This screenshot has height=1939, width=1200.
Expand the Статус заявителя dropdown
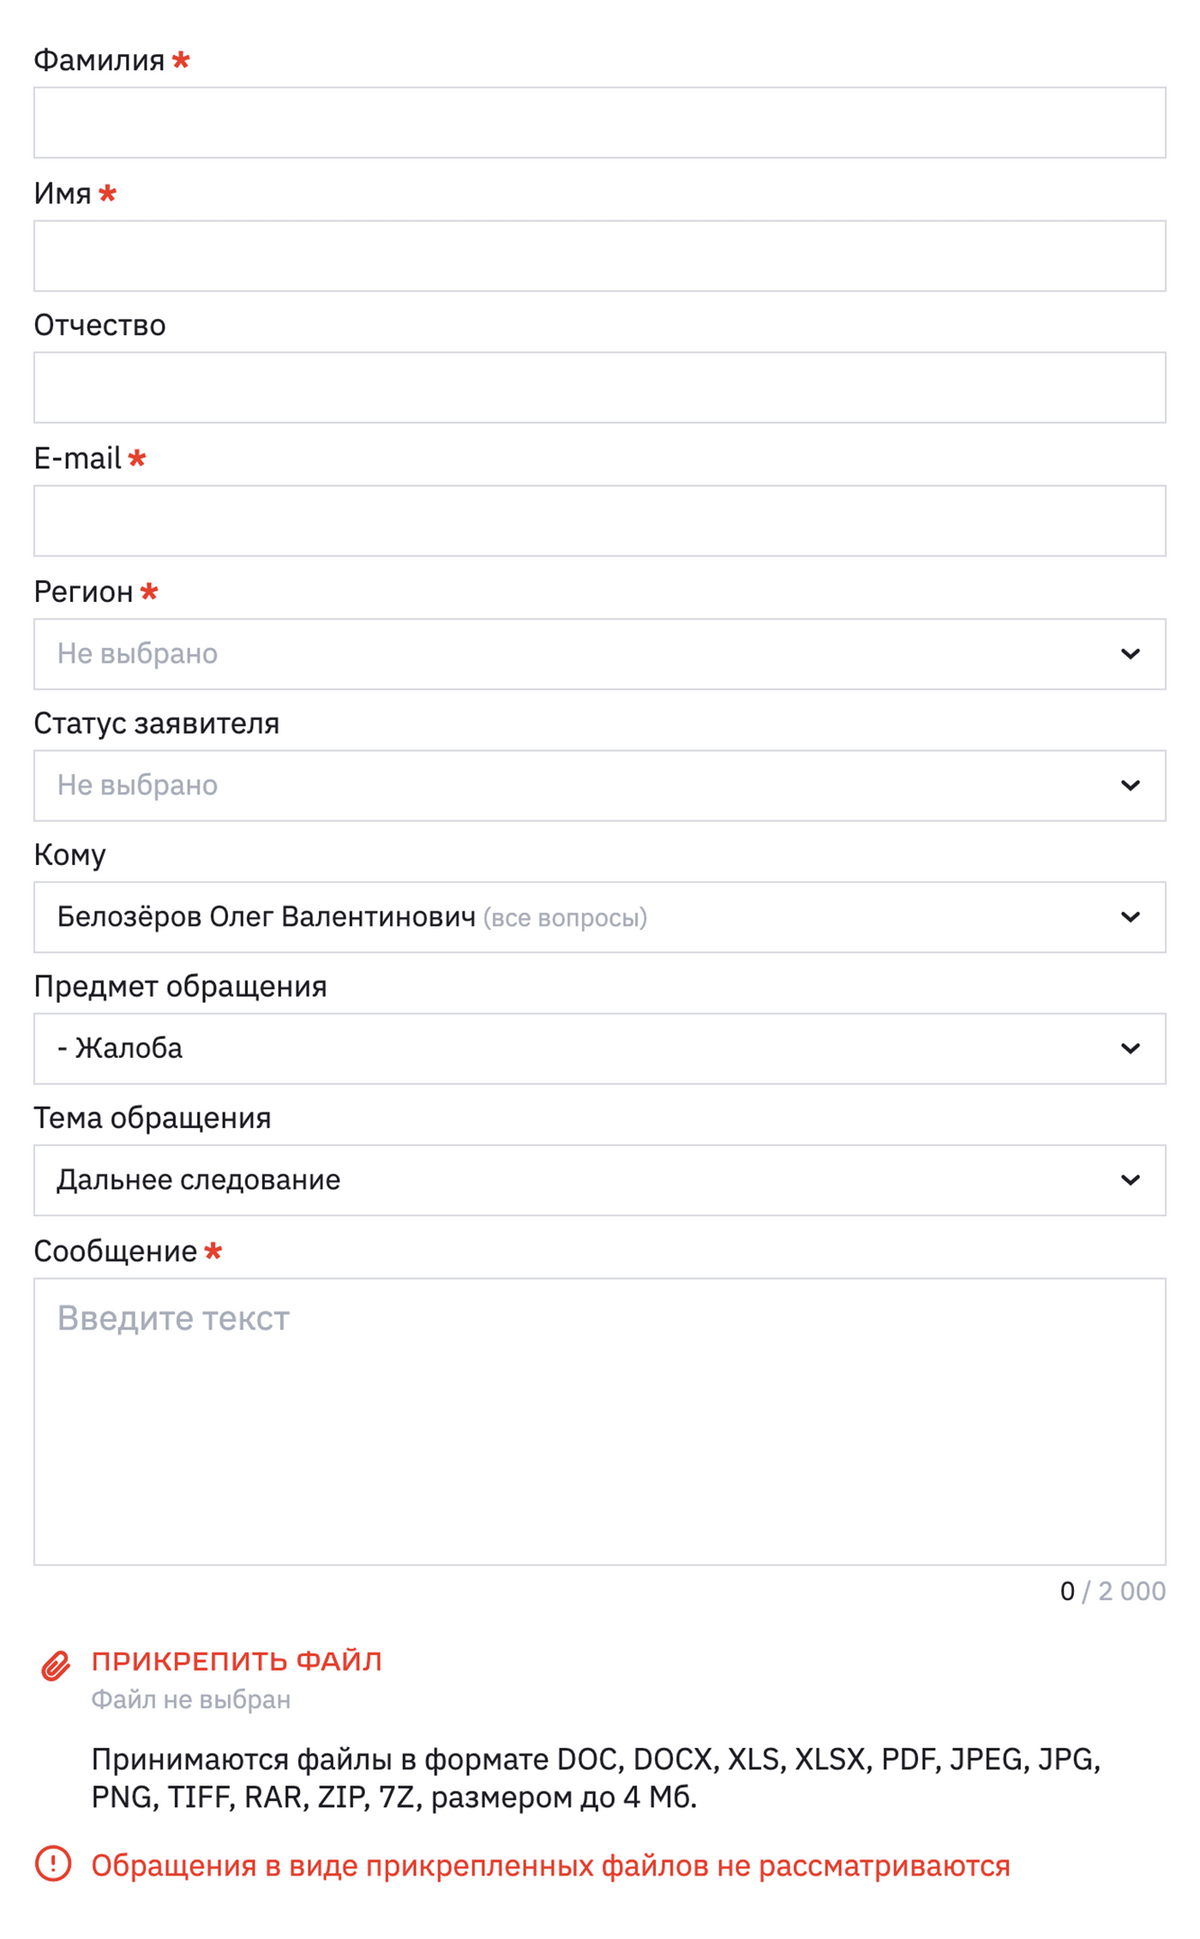(580, 786)
